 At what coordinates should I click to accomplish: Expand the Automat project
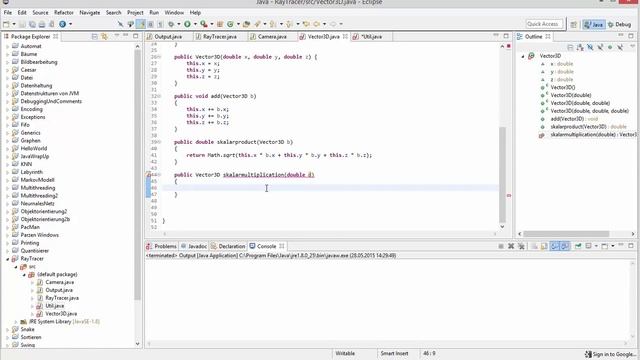(x=7, y=46)
